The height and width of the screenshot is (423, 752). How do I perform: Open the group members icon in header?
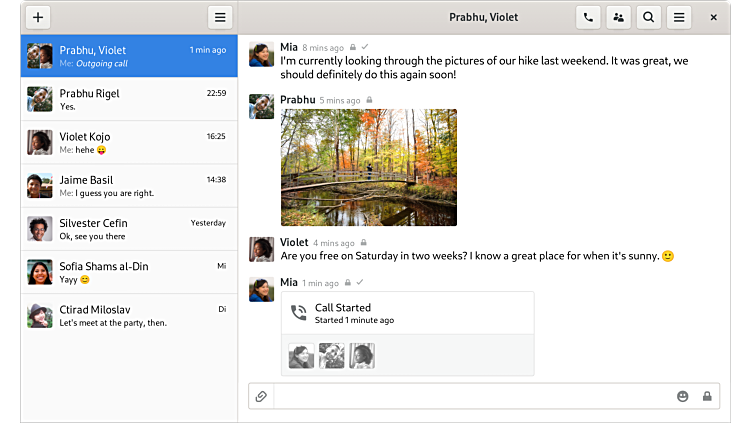click(x=618, y=17)
